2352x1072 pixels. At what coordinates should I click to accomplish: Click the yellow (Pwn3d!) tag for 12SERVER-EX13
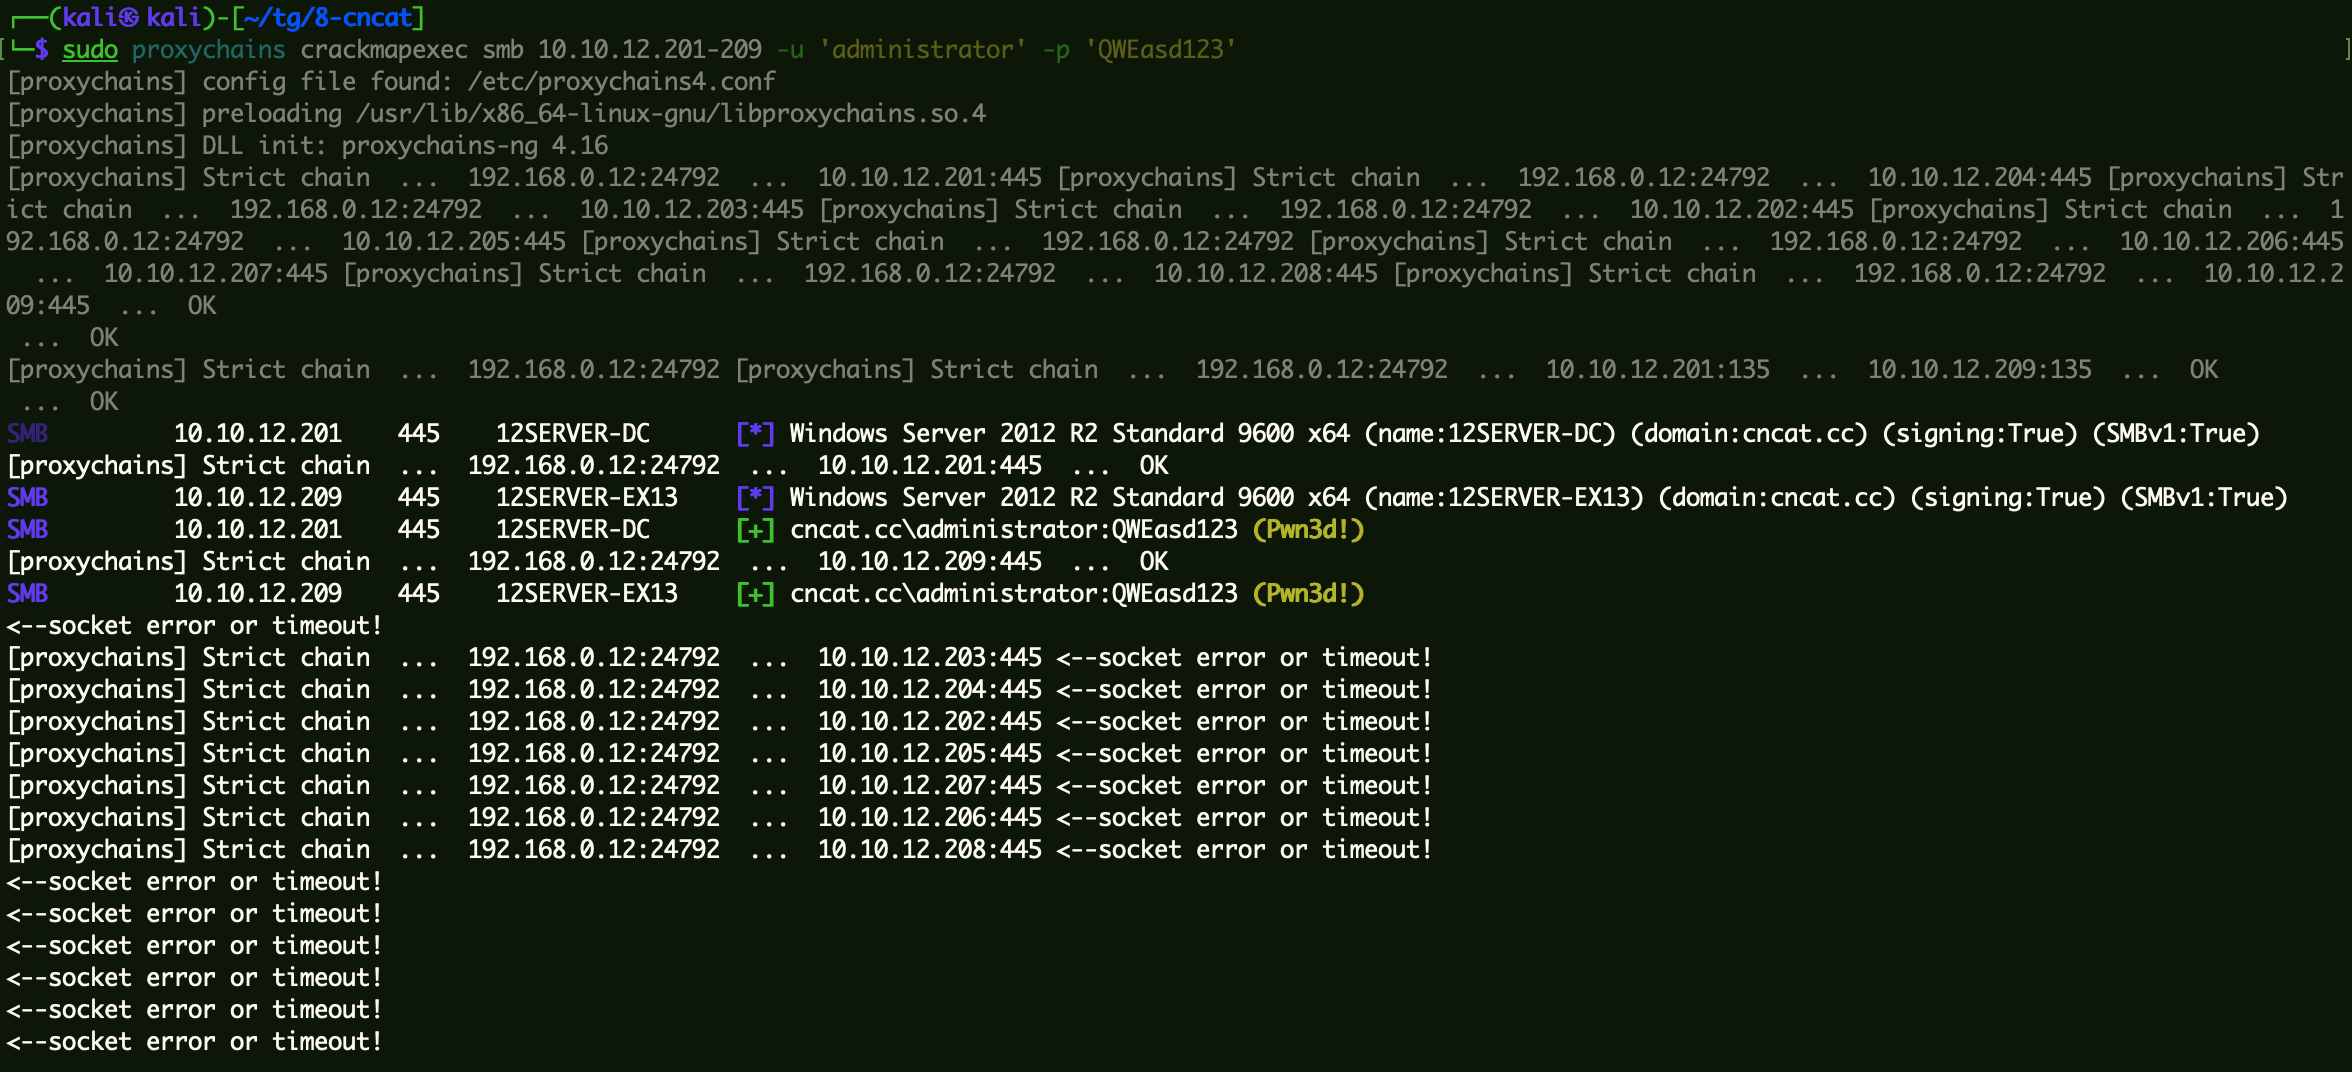pos(1308,593)
